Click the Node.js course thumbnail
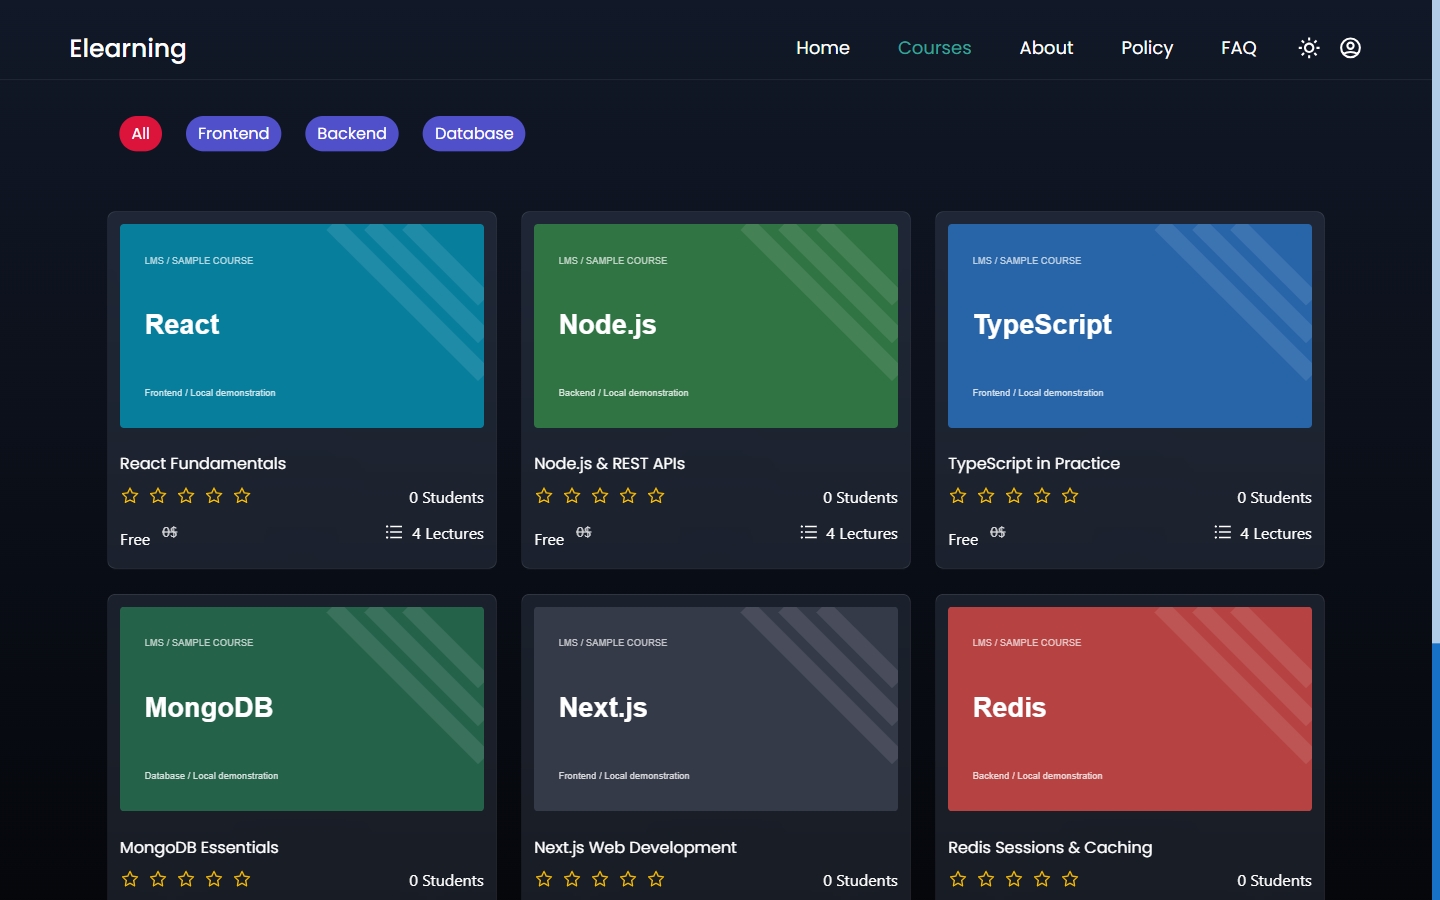1440x900 pixels. 716,326
